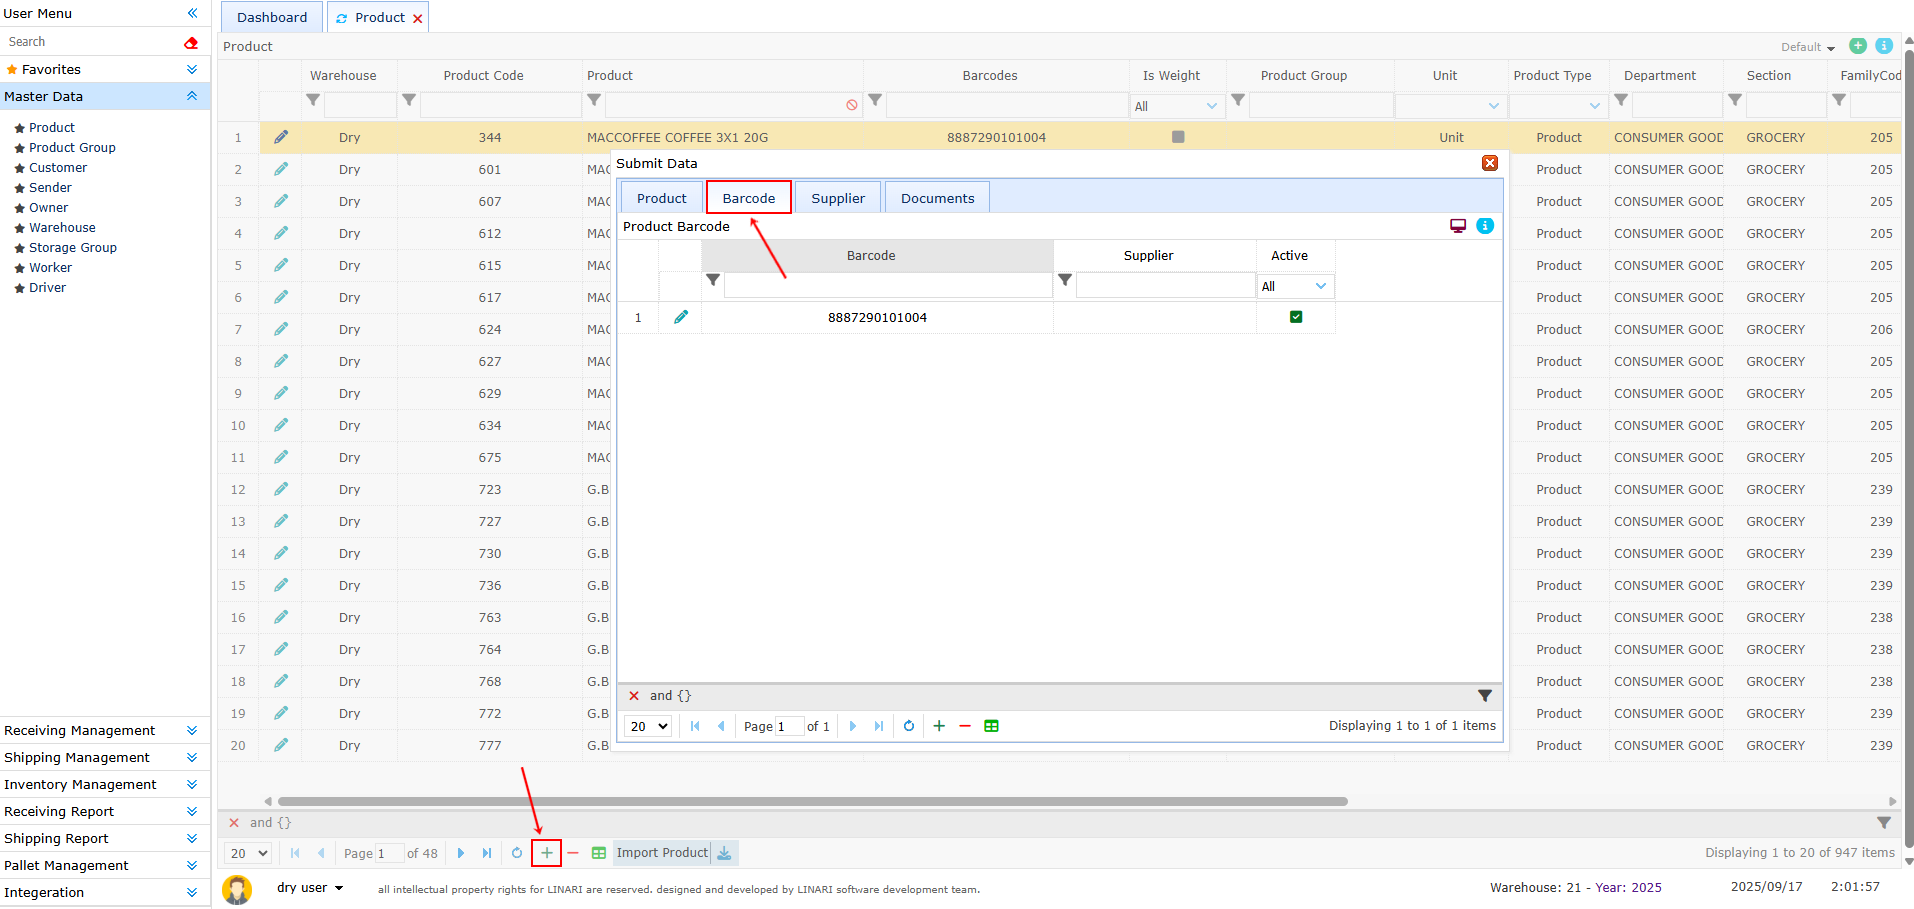Toggle the Active checkbox for the barcode row
1914x909 pixels.
click(1296, 317)
